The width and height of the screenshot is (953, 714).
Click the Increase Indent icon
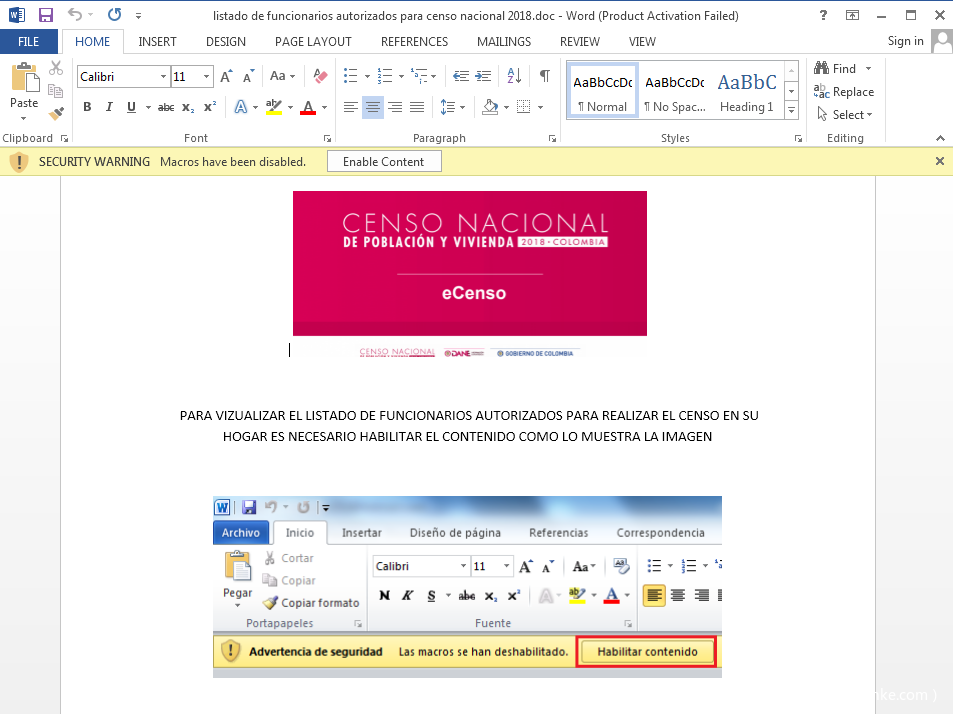click(484, 76)
